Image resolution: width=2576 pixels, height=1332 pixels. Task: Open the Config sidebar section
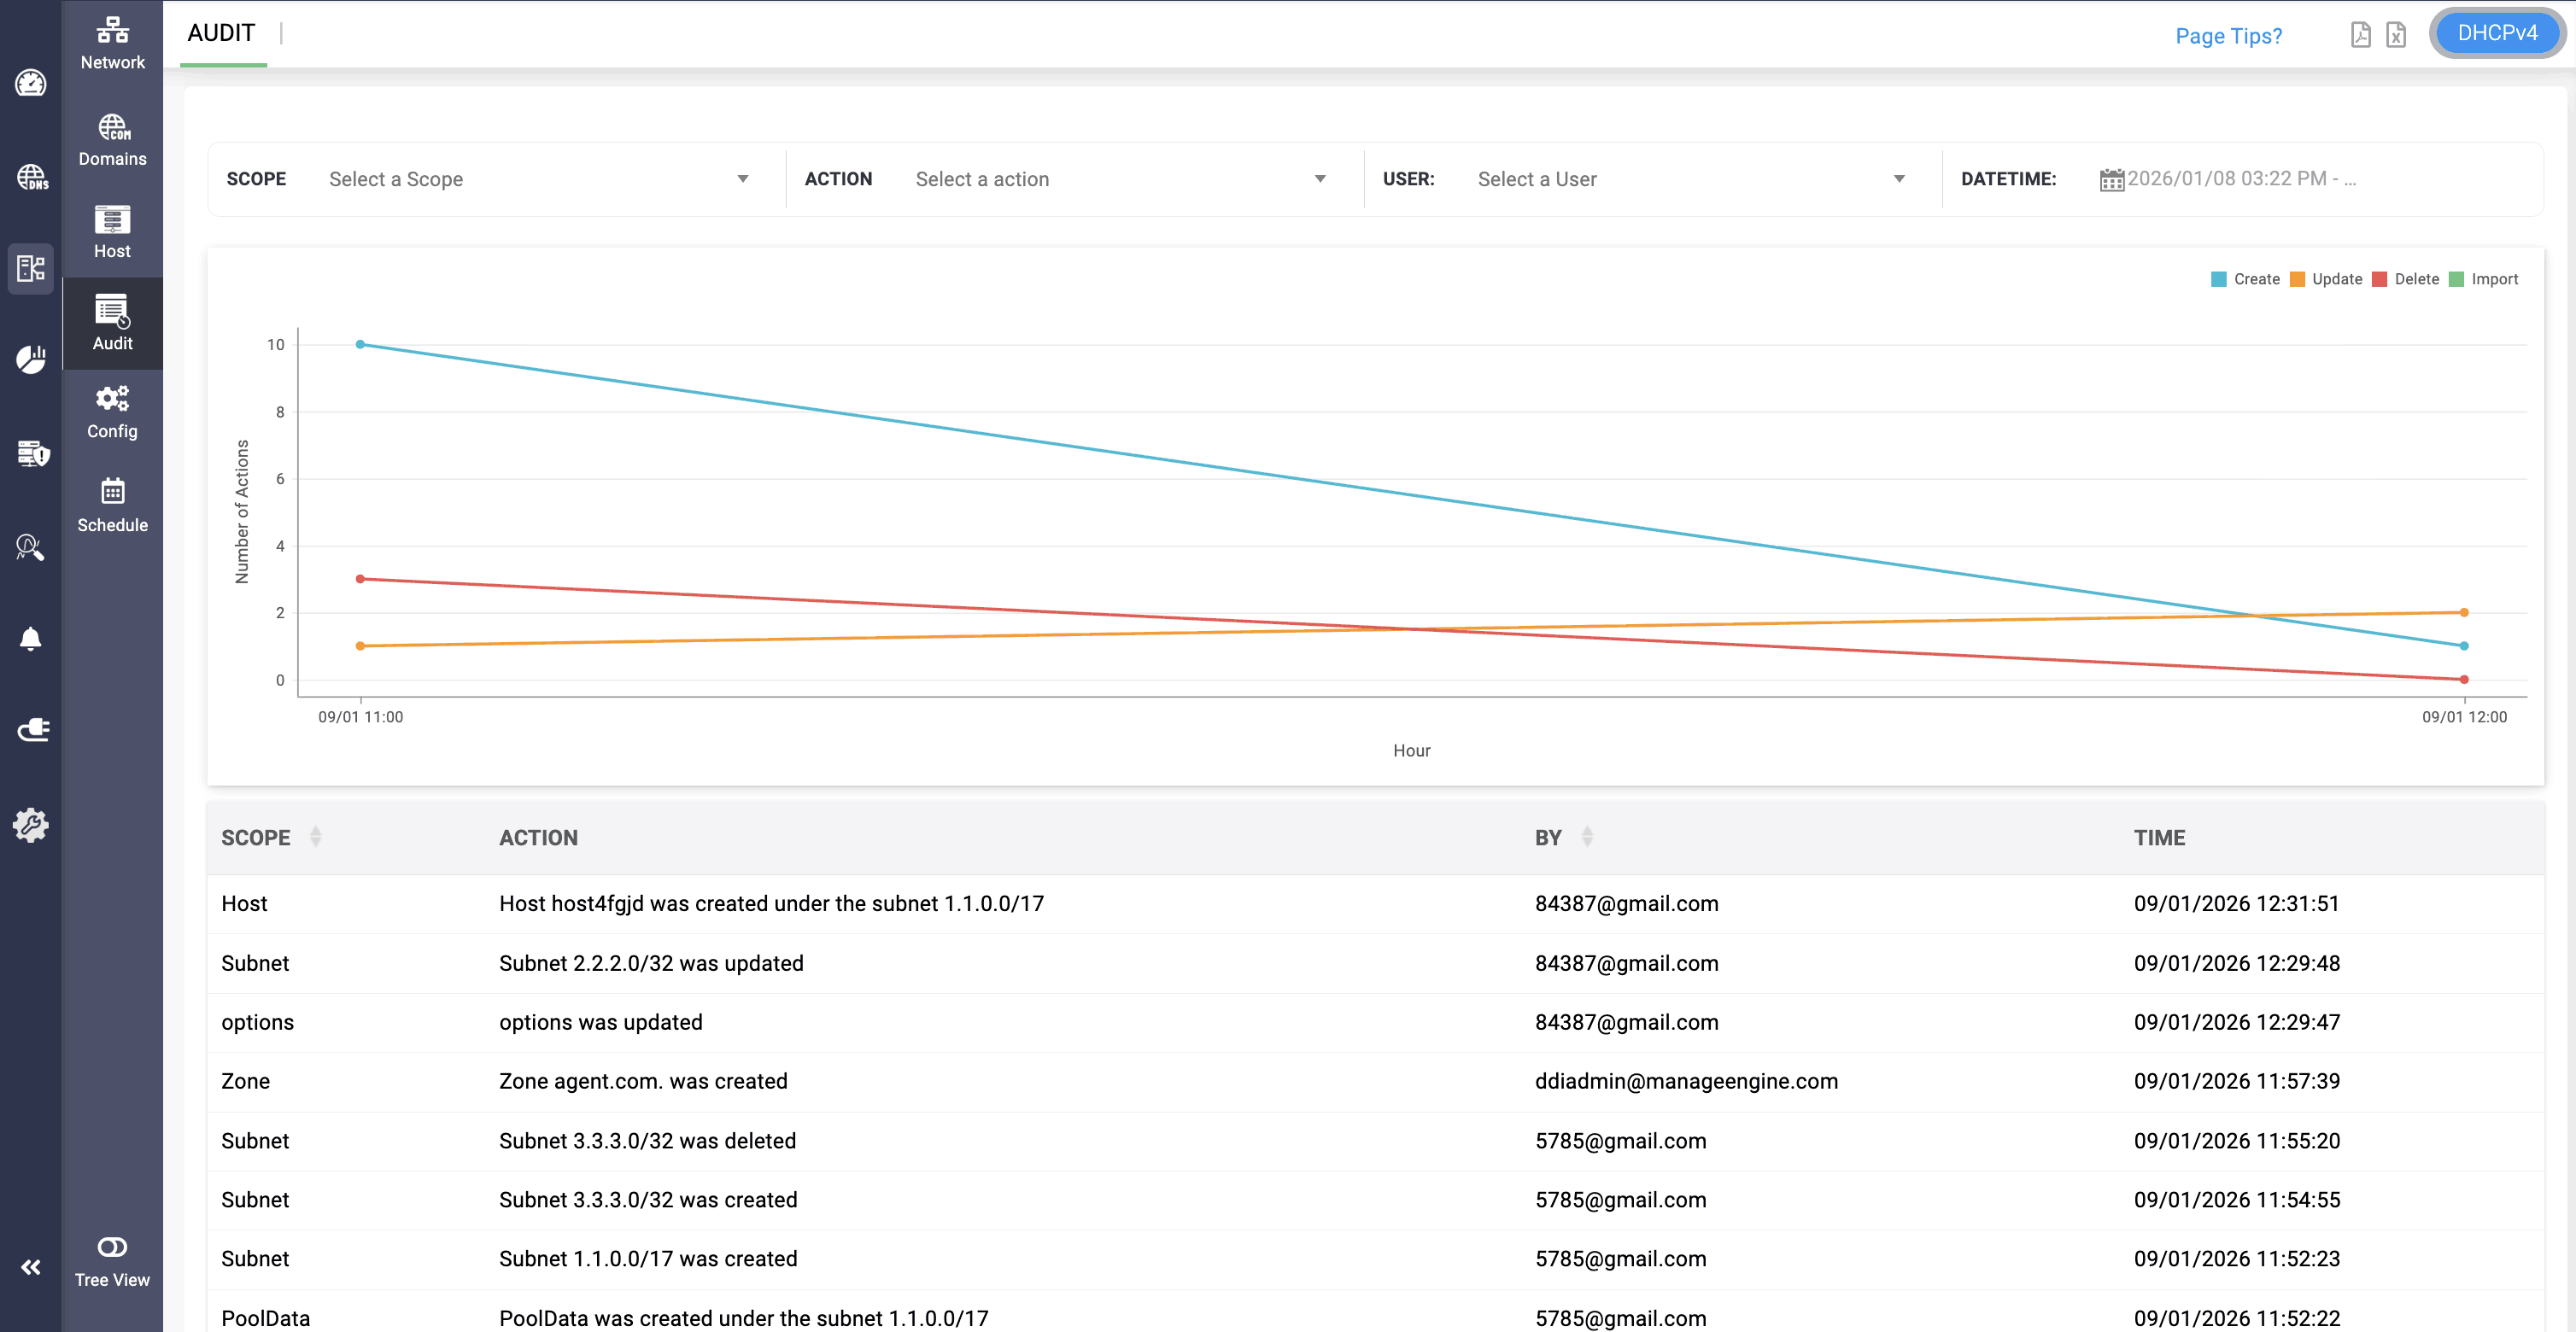[x=112, y=412]
